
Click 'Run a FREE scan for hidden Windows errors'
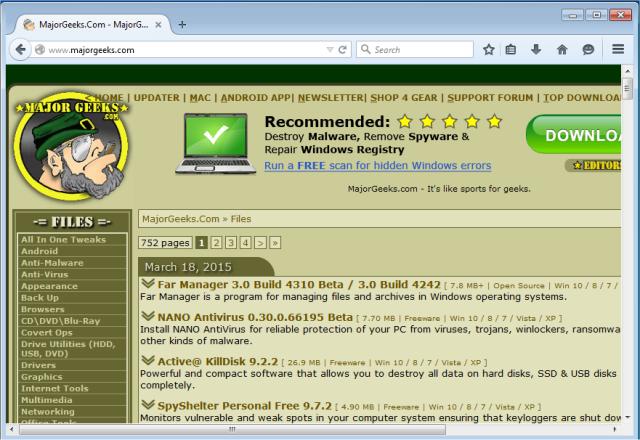[378, 166]
